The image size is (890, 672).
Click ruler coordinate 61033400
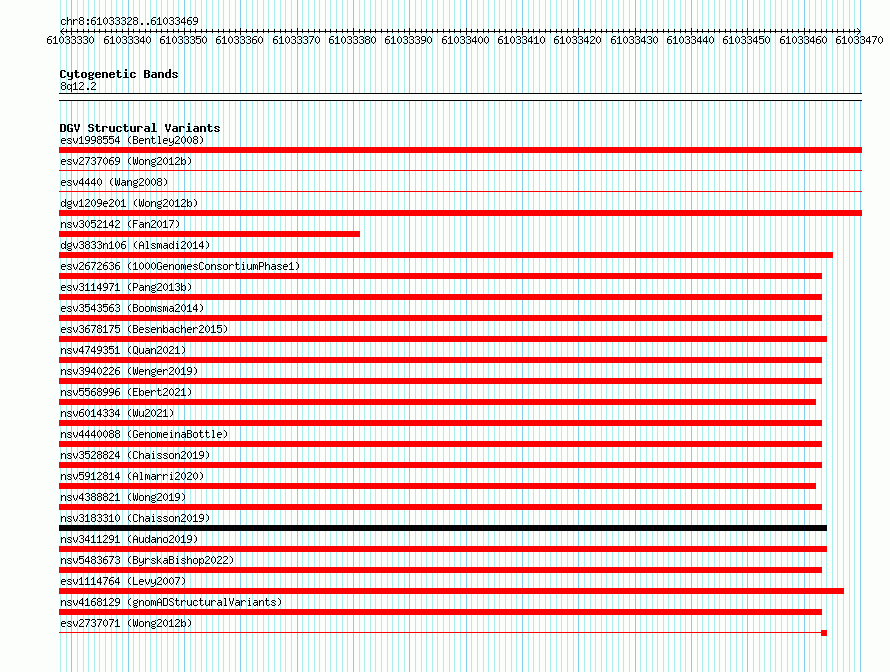tap(465, 40)
